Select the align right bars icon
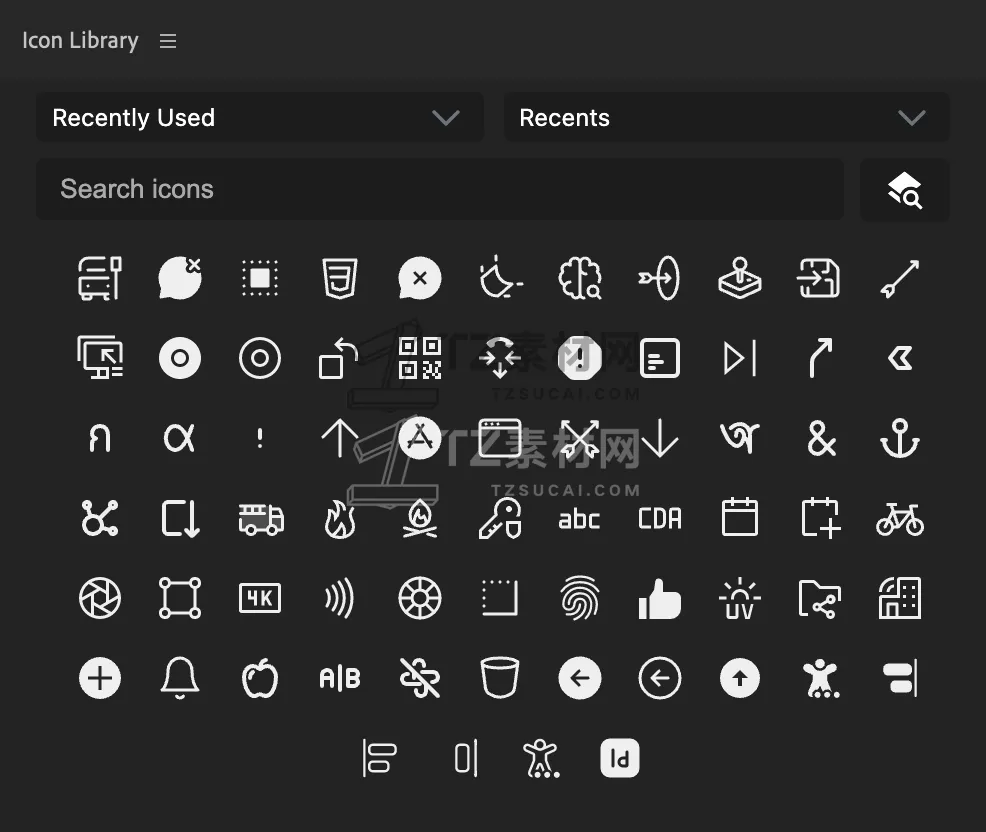The width and height of the screenshot is (986, 832). pyautogui.click(x=900, y=679)
